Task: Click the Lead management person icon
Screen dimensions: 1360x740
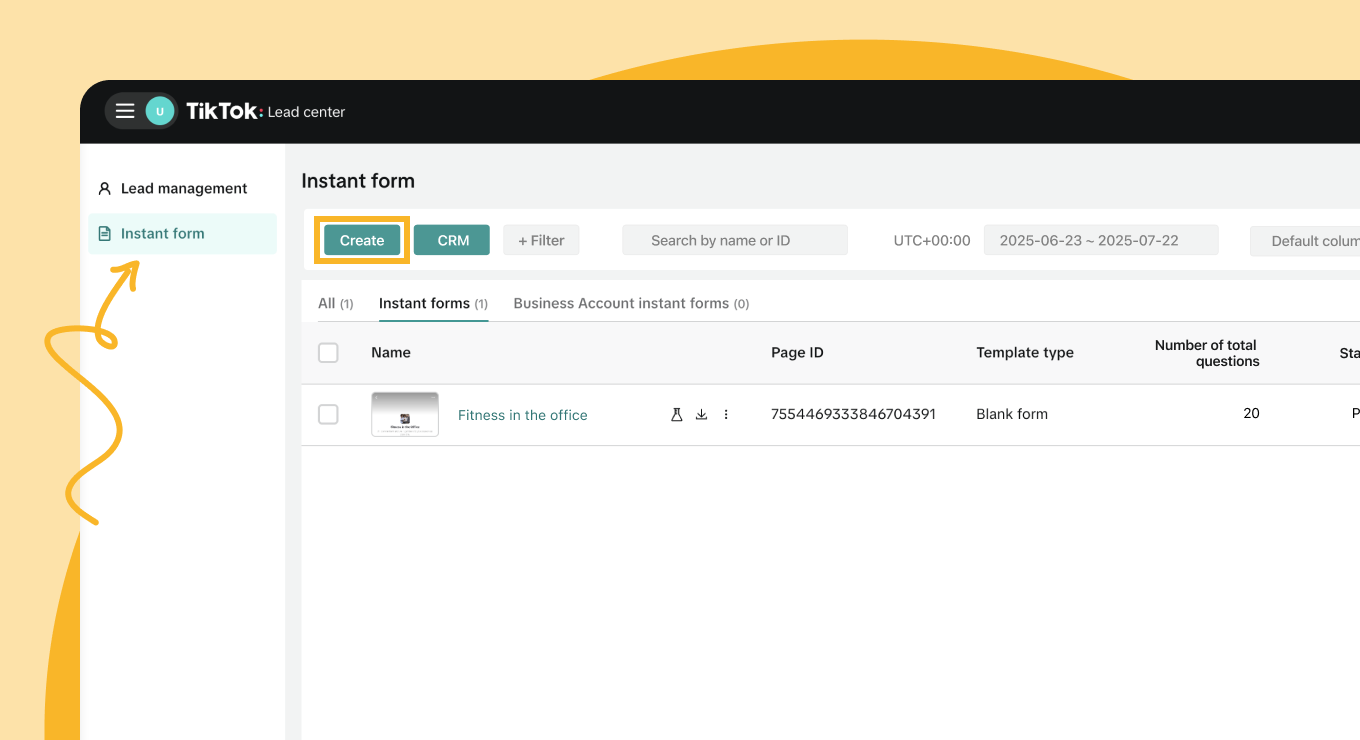Action: [104, 189]
